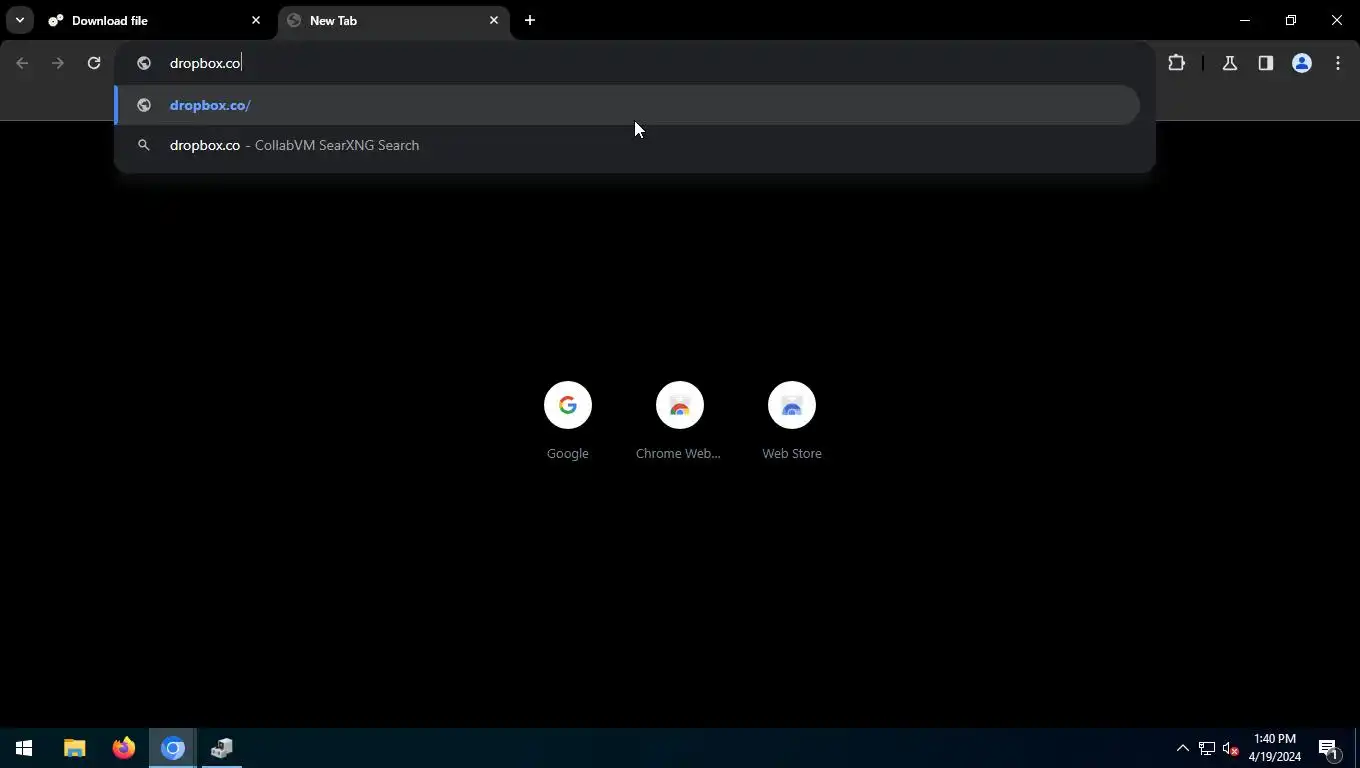
Task: Open Chrome three-dot menu
Action: (1338, 63)
